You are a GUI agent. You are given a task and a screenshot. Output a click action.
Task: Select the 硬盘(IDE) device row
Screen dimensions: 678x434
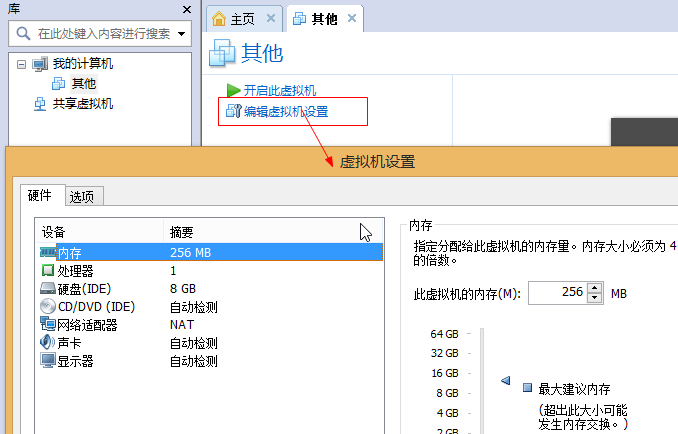pos(211,288)
